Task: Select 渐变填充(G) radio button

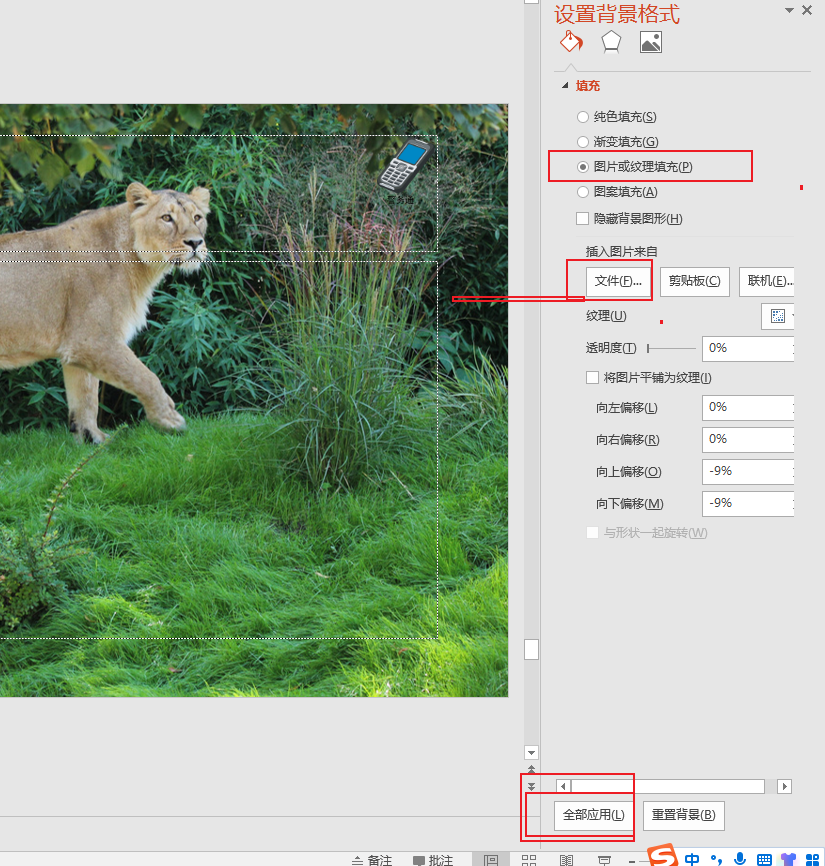Action: (x=583, y=142)
